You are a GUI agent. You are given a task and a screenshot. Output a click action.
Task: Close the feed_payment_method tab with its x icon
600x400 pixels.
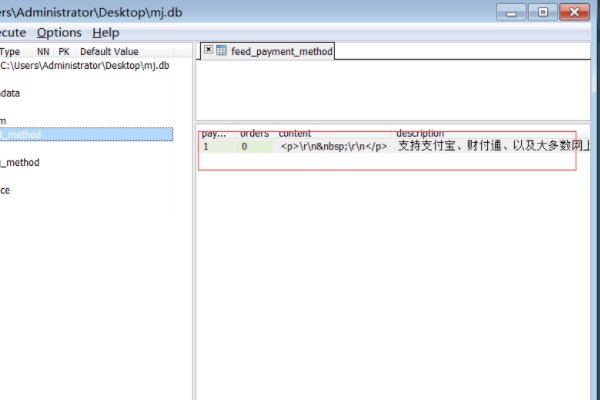[x=208, y=50]
